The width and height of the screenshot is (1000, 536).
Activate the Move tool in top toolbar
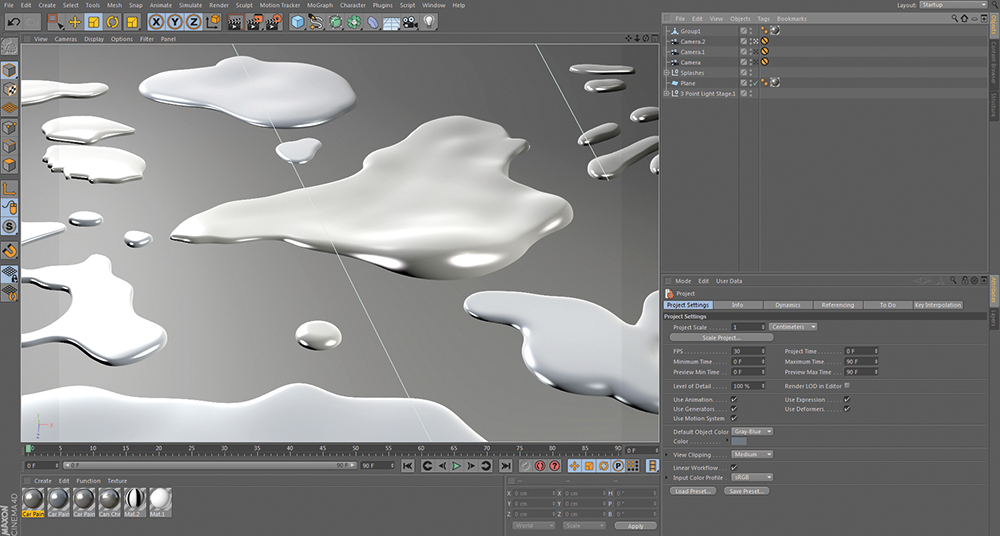pyautogui.click(x=75, y=22)
